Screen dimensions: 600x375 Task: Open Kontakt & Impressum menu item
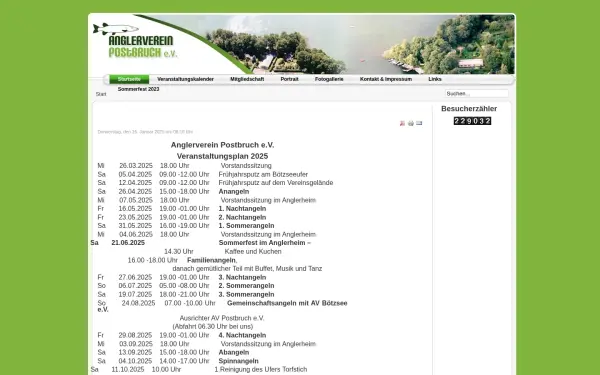click(386, 79)
